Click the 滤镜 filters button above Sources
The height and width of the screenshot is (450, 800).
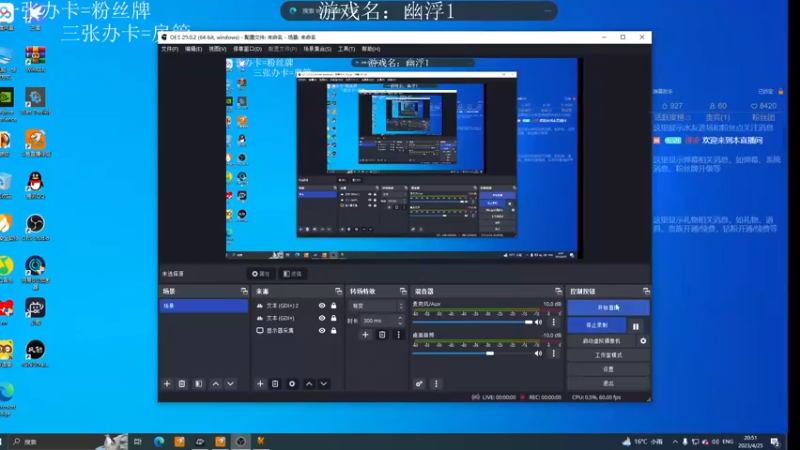tap(292, 274)
